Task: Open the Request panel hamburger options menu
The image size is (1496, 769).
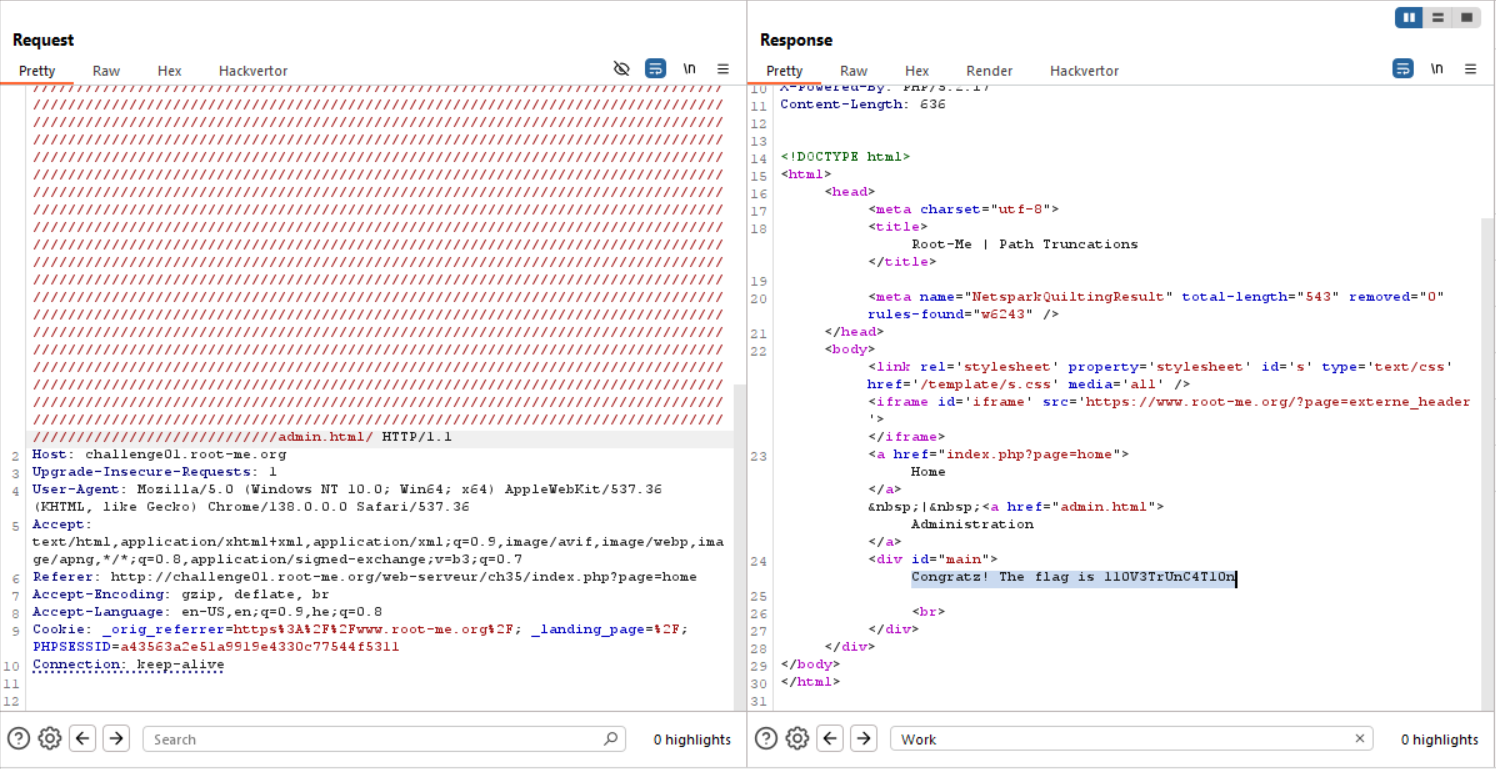Action: tap(723, 69)
